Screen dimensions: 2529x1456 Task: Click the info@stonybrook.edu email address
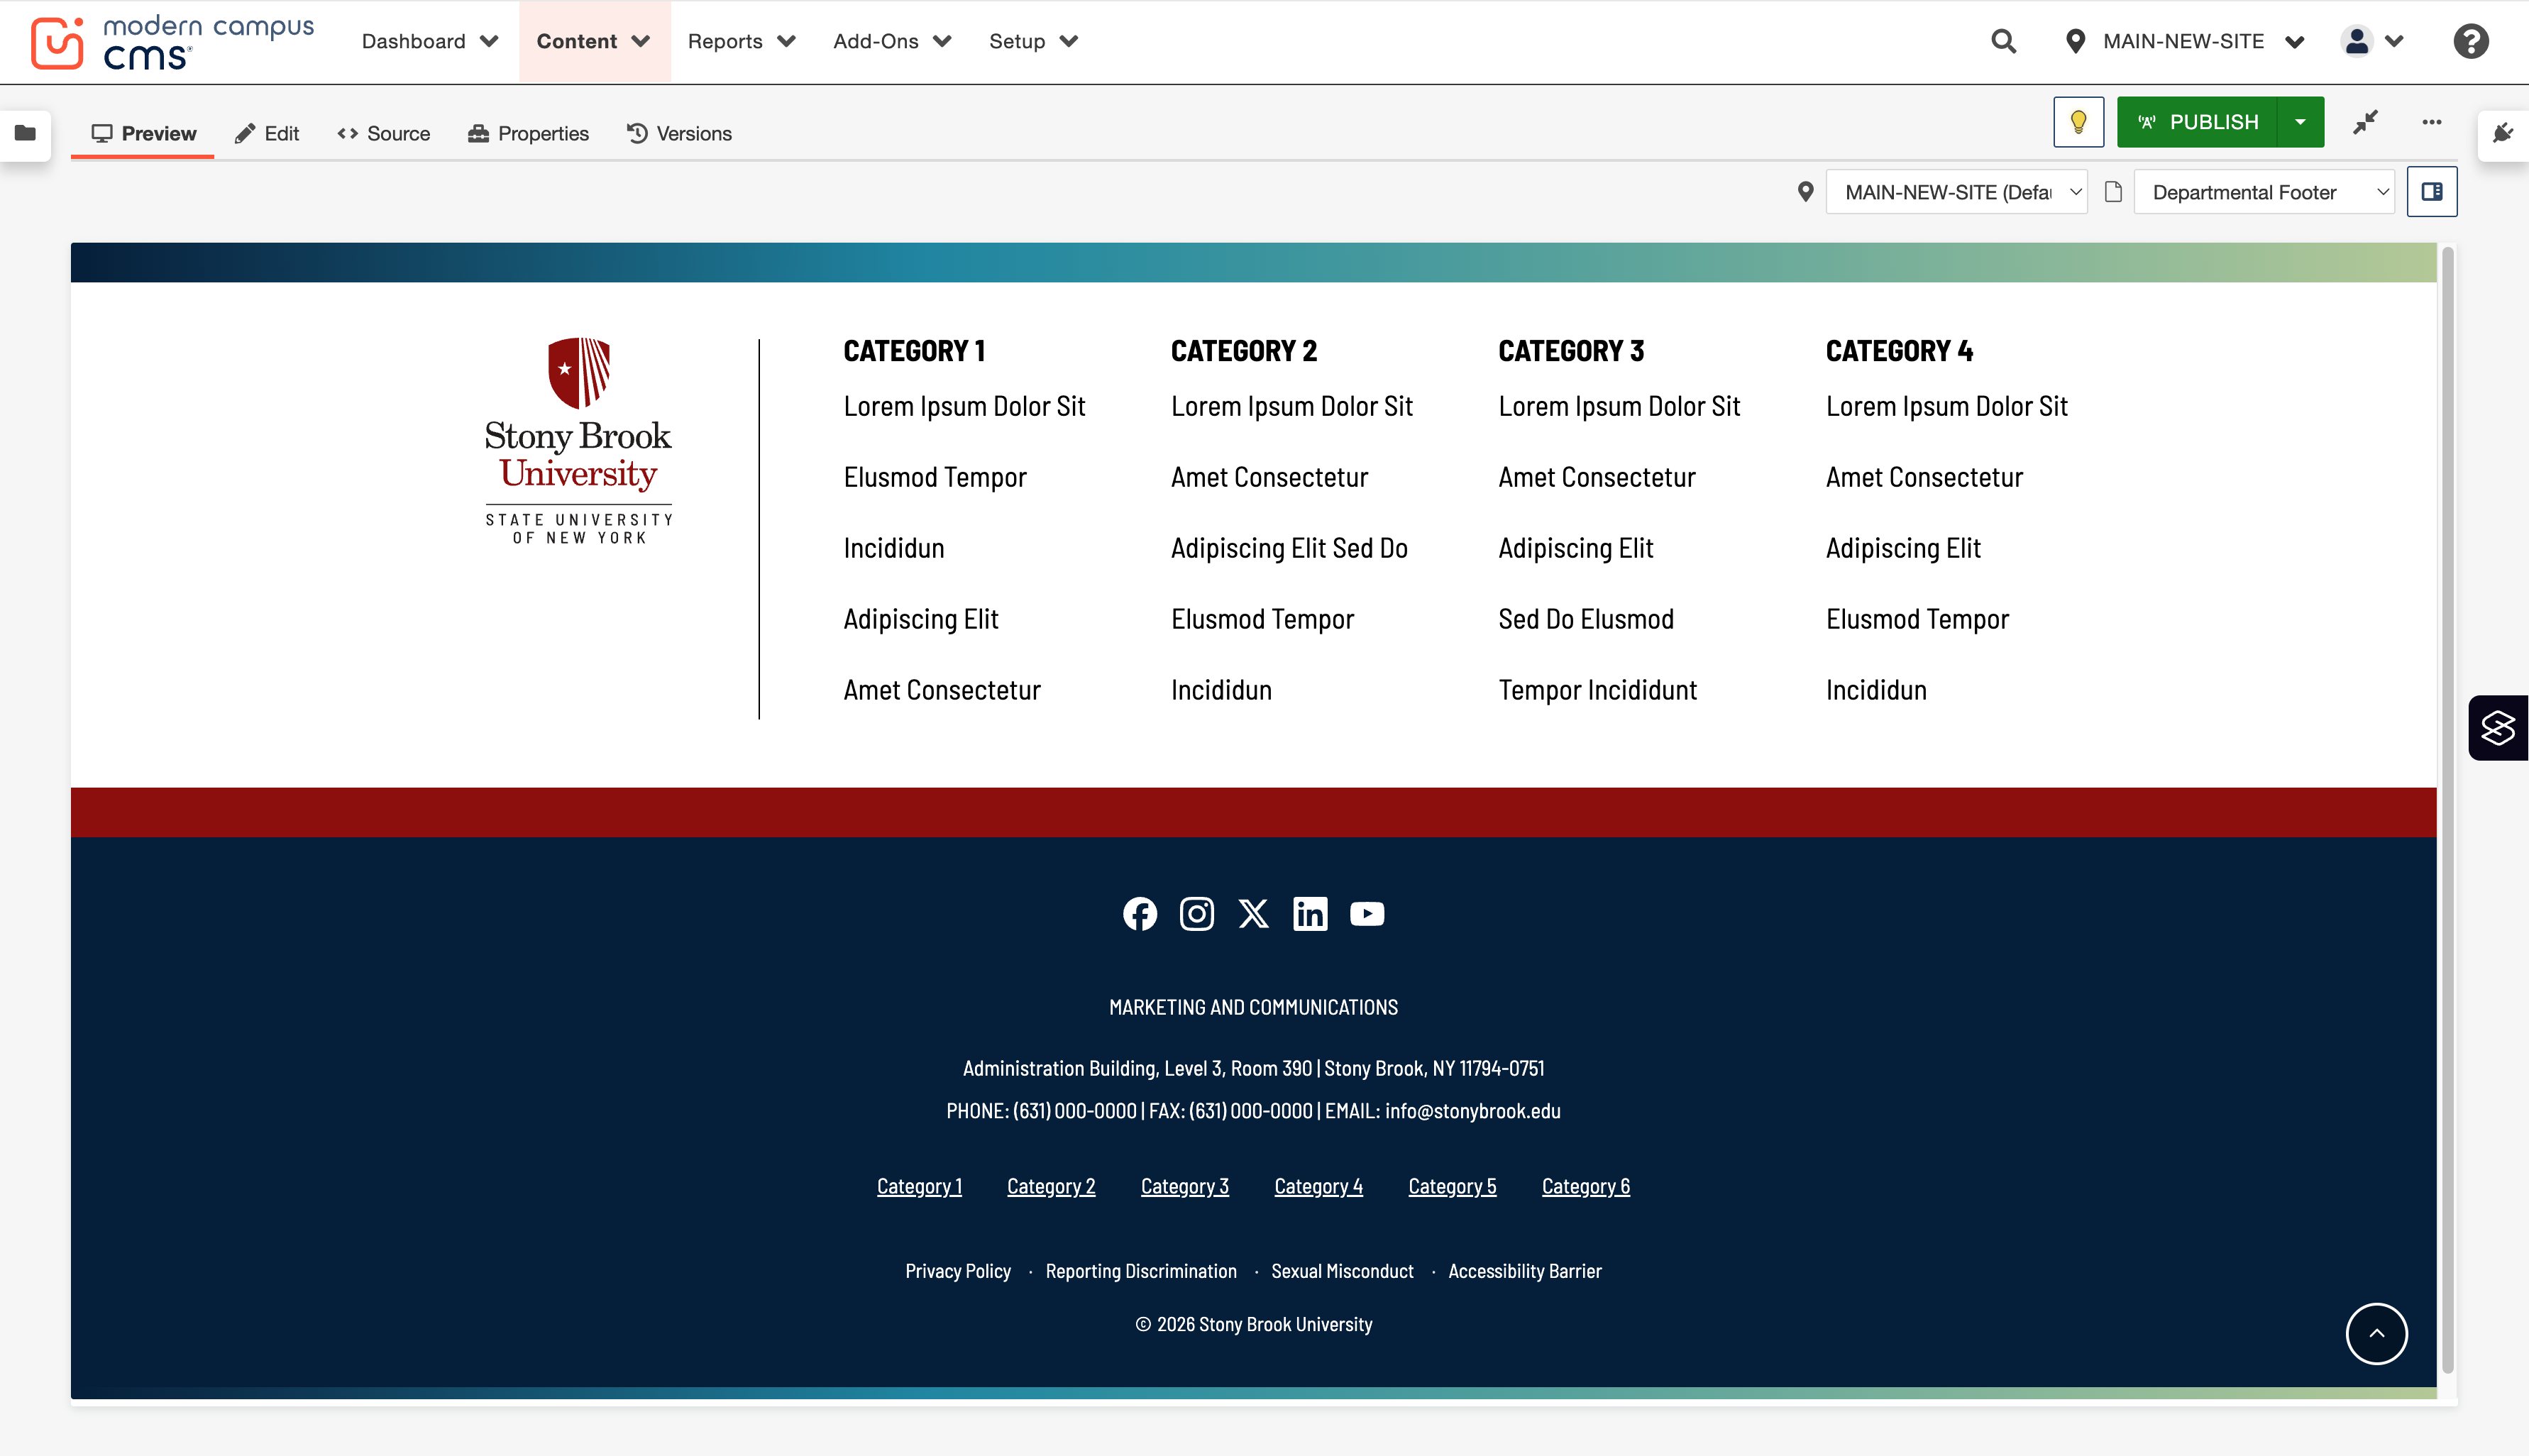point(1472,1111)
